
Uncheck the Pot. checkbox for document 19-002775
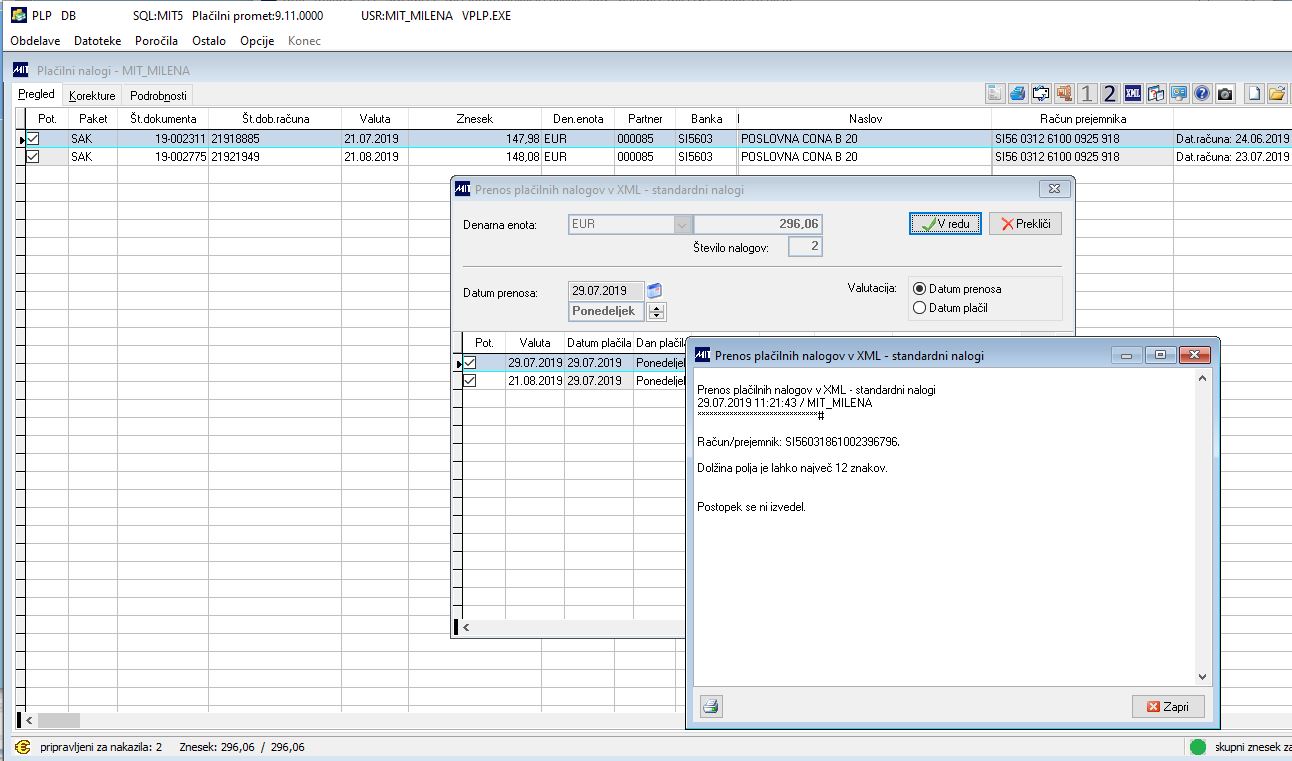(33, 157)
